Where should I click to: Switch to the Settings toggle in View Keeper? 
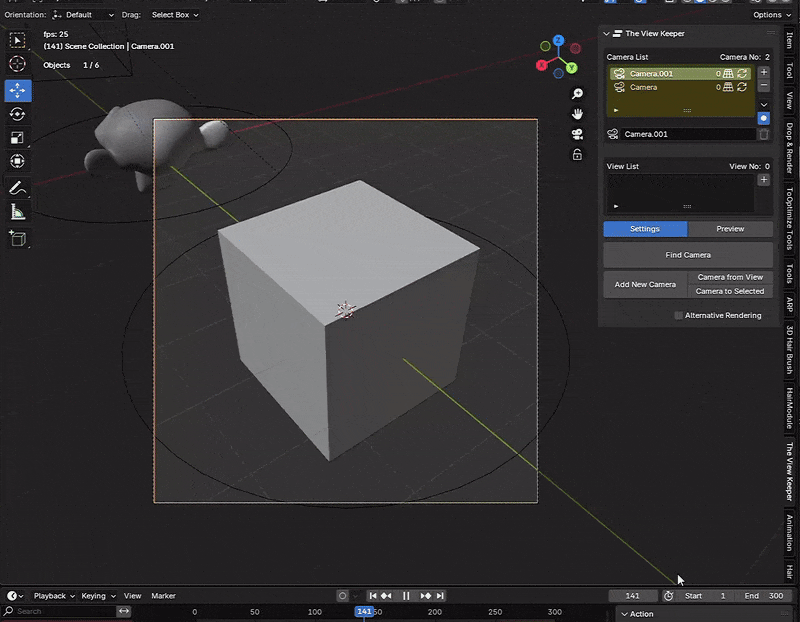click(645, 229)
